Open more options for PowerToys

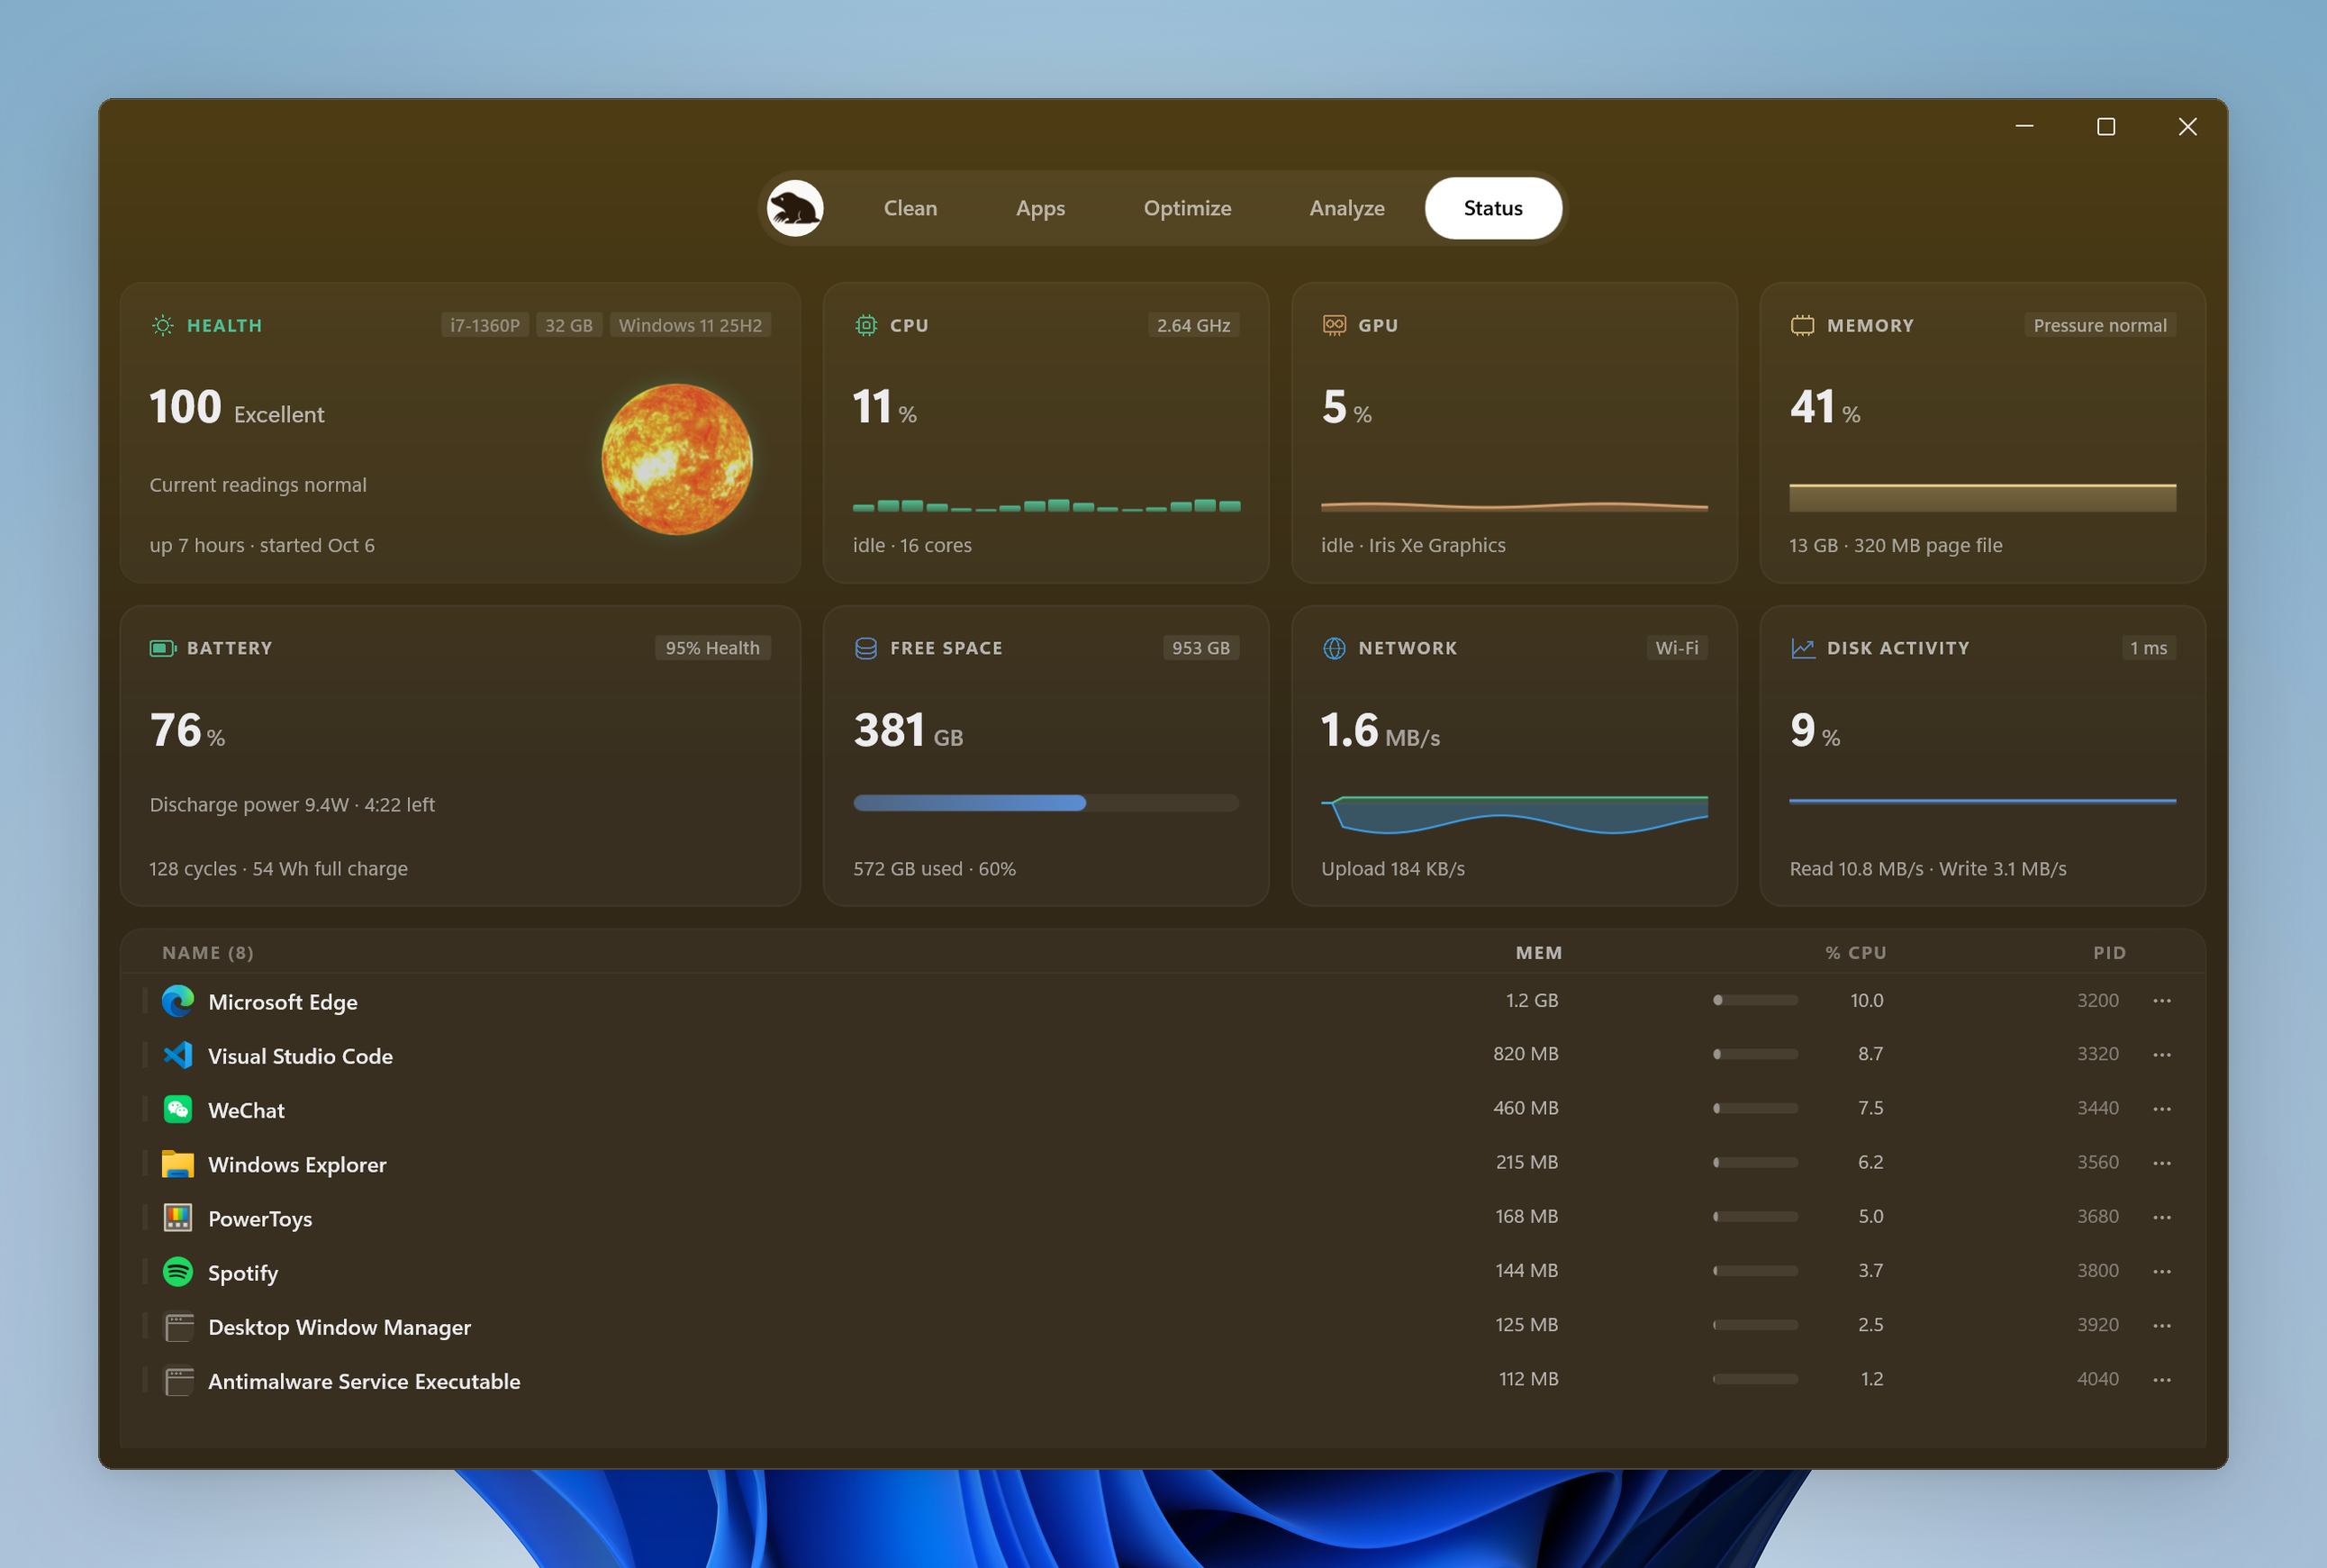[x=2161, y=1216]
